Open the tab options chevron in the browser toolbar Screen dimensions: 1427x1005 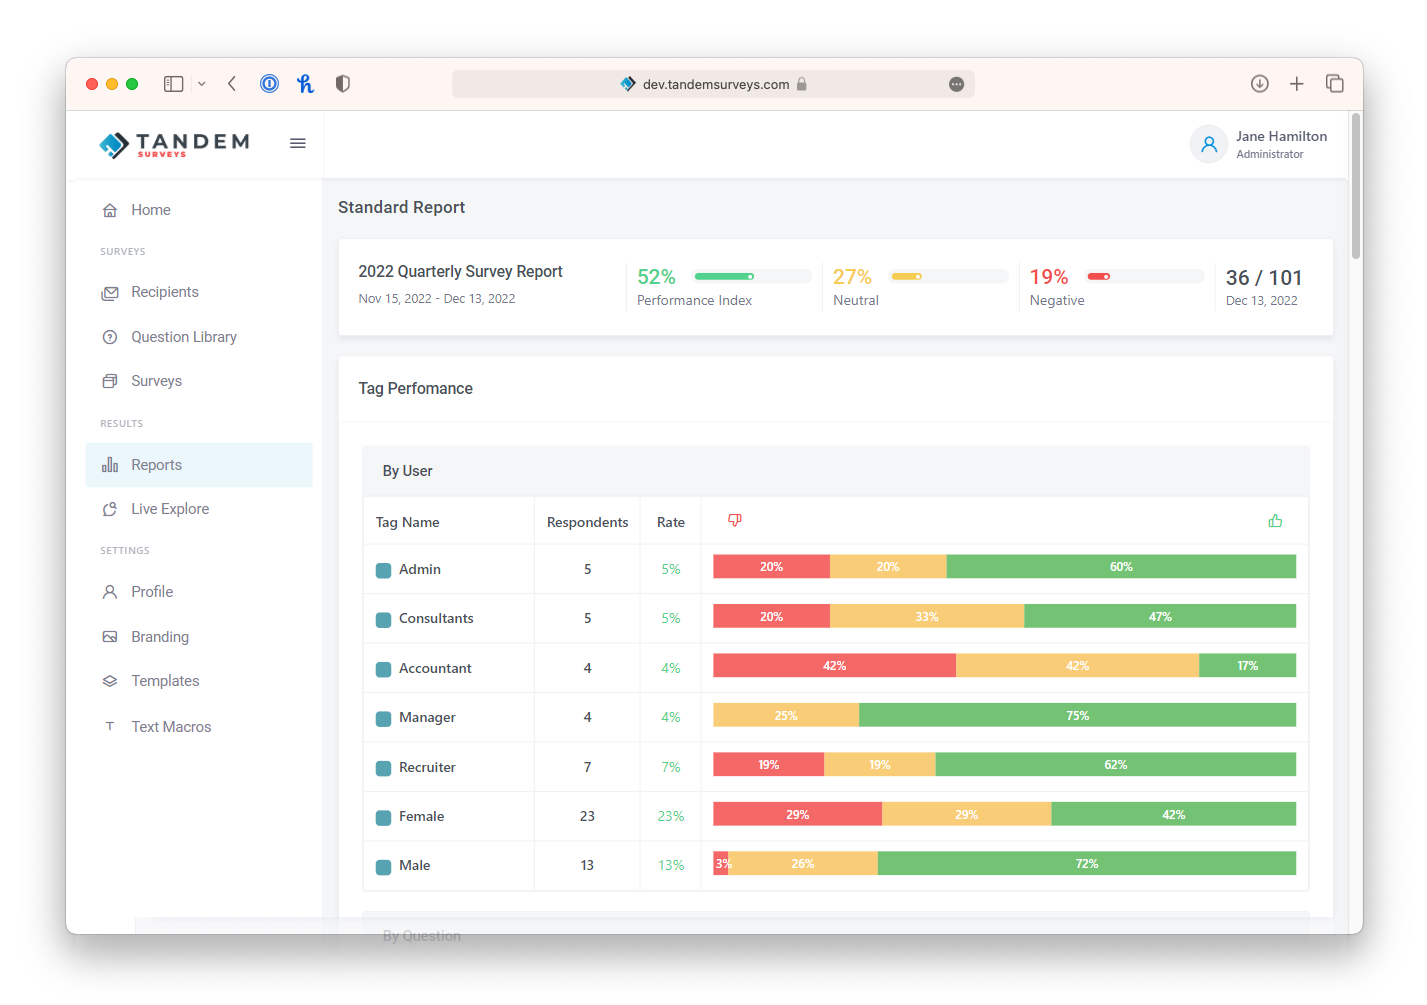pyautogui.click(x=202, y=84)
